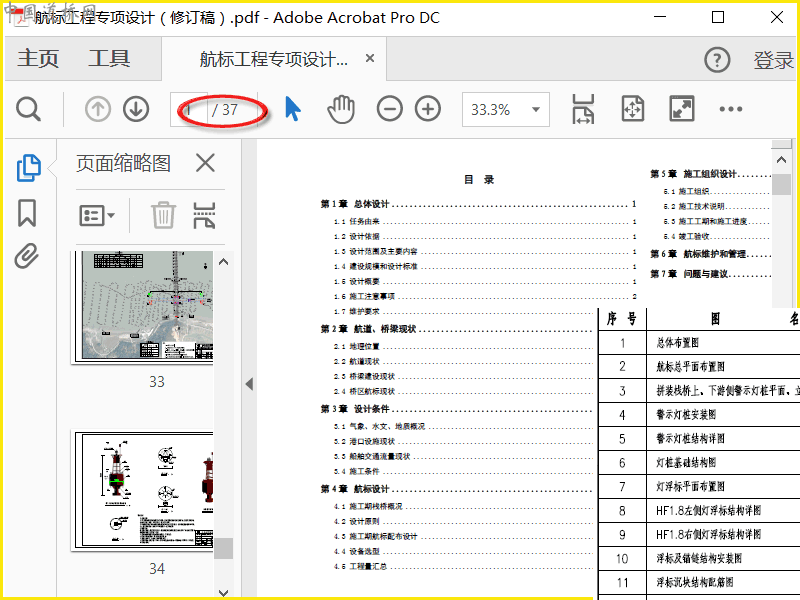Click the fit one full page icon
The height and width of the screenshot is (600, 800).
pos(633,109)
